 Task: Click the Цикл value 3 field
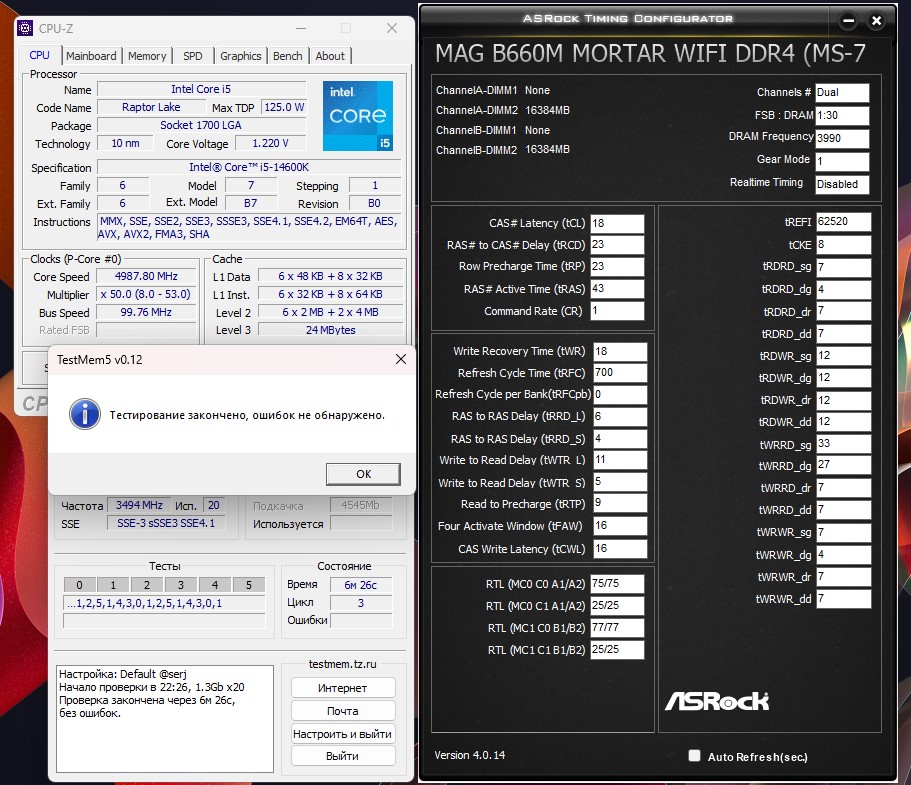[360, 603]
